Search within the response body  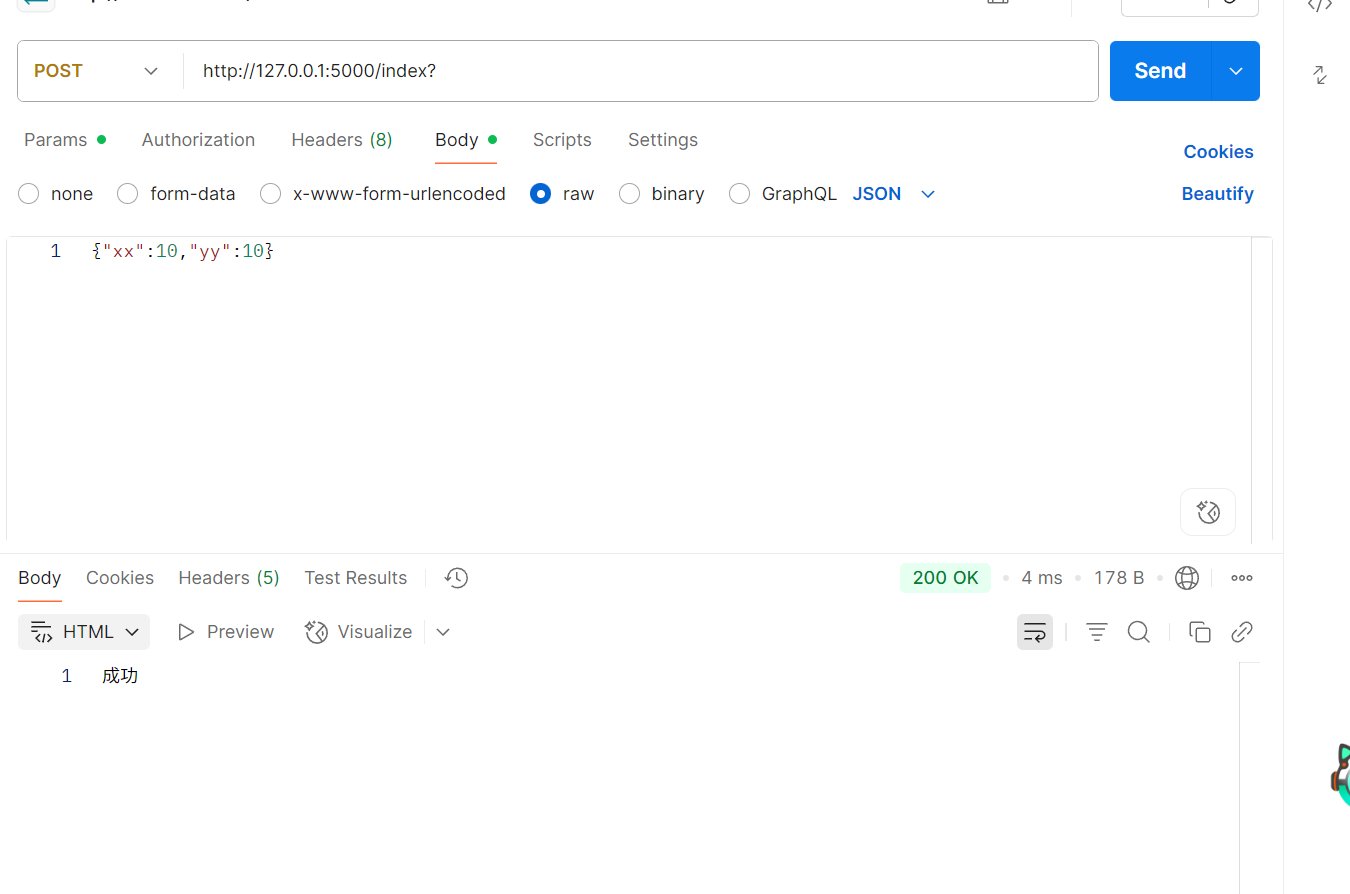click(1138, 632)
